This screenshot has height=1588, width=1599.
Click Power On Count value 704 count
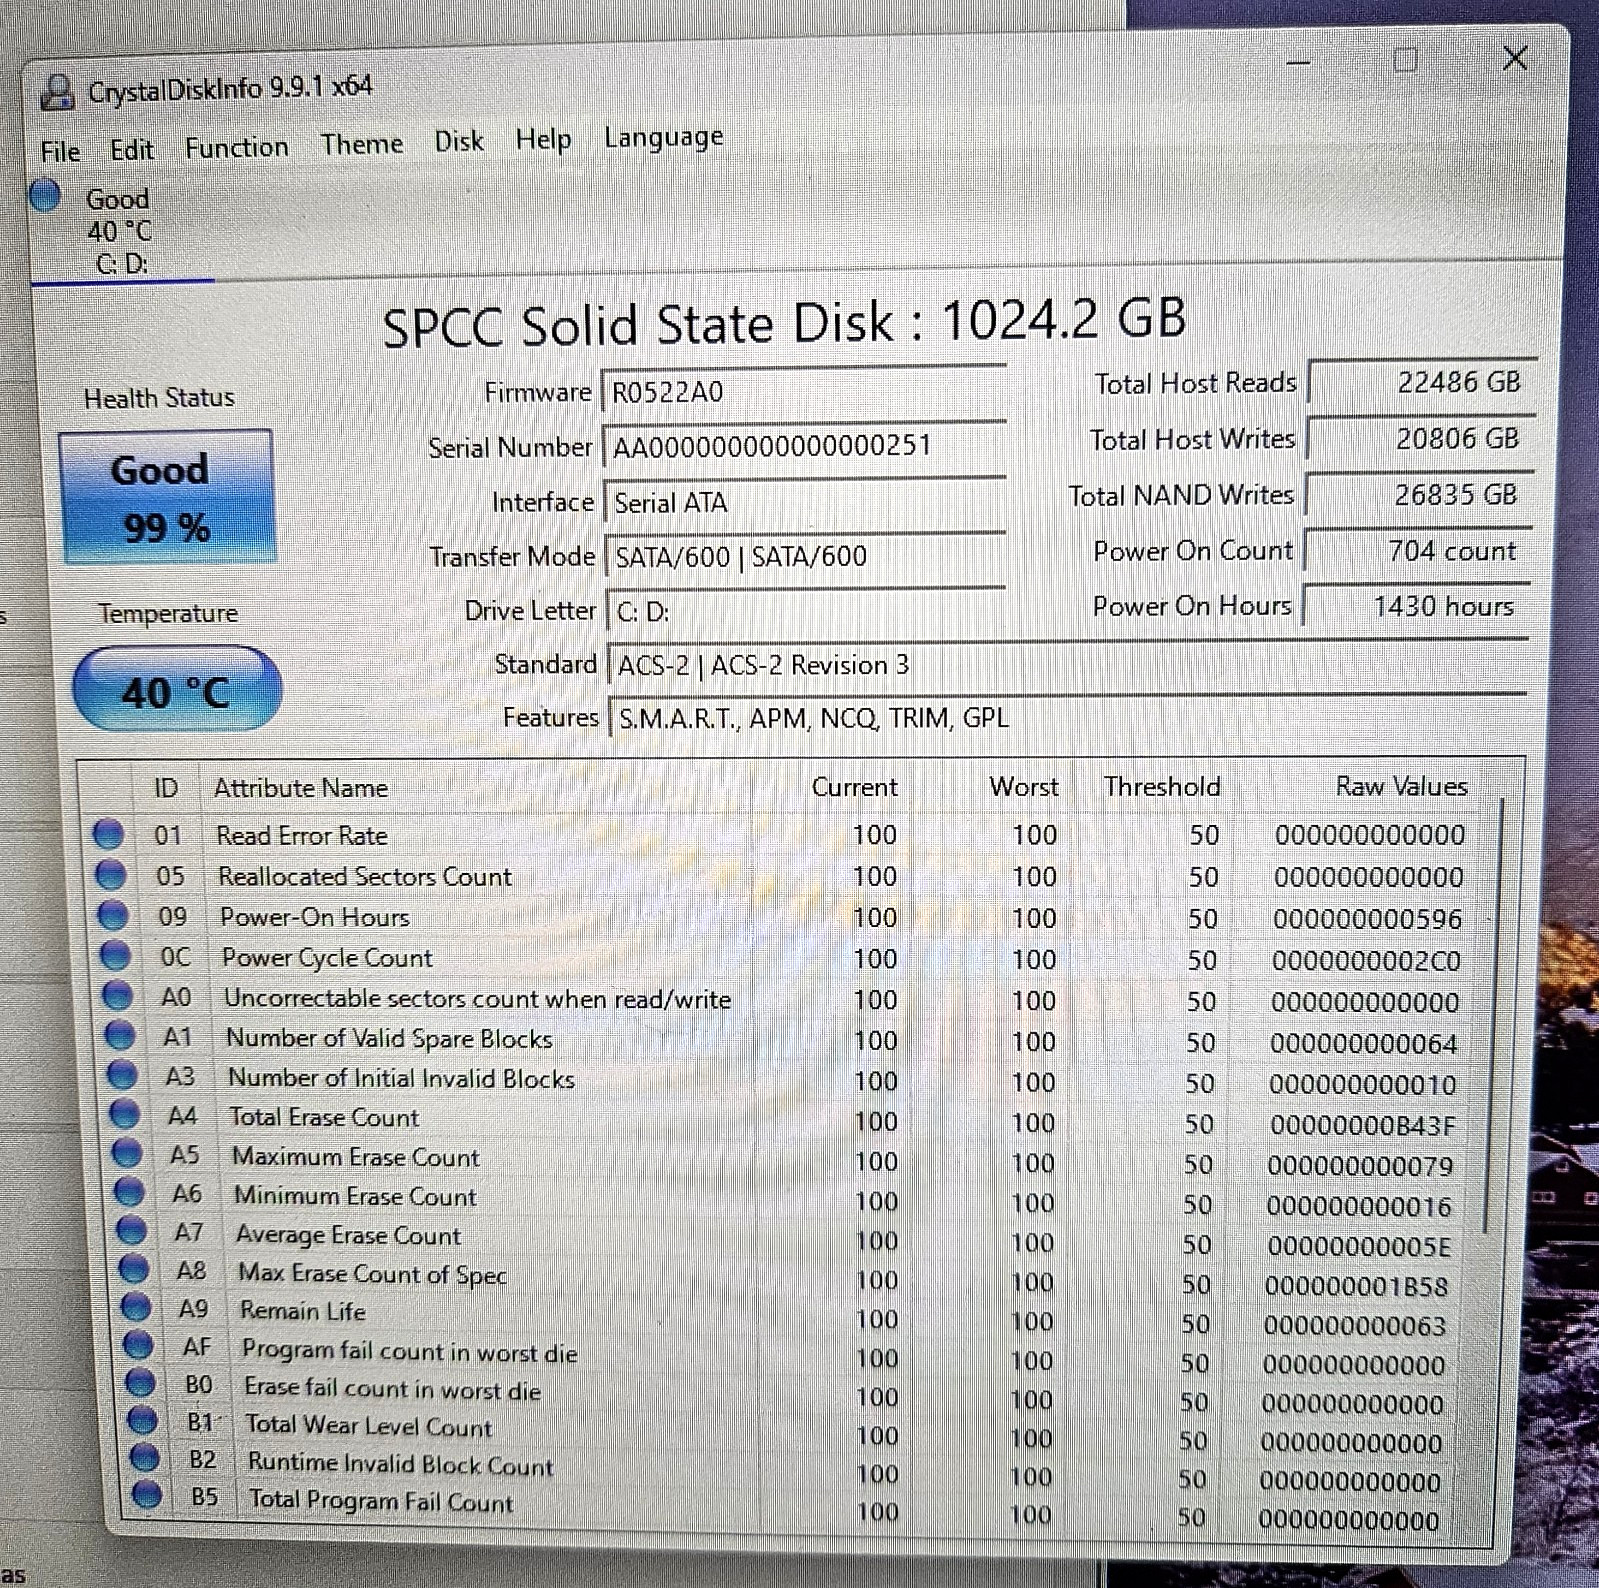click(1417, 550)
